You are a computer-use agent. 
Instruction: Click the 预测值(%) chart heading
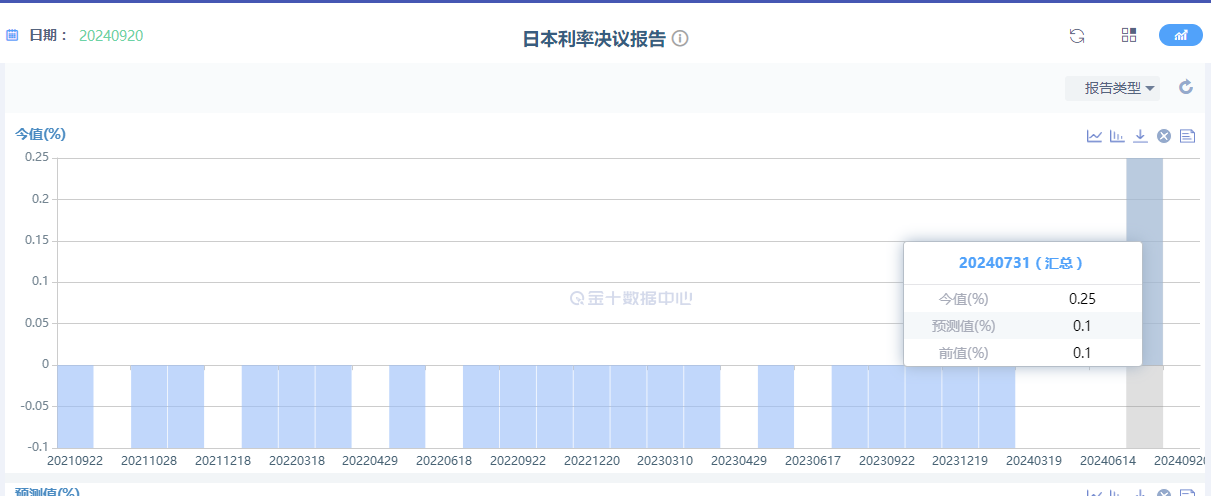(47, 491)
